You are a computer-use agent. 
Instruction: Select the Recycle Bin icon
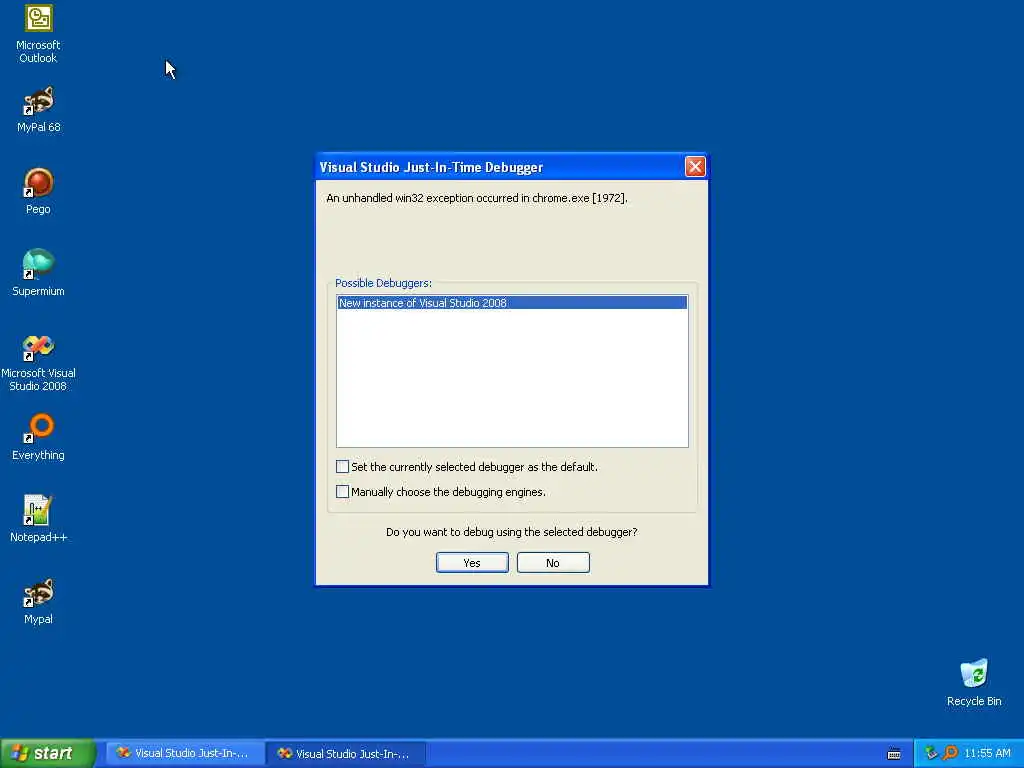tap(974, 682)
